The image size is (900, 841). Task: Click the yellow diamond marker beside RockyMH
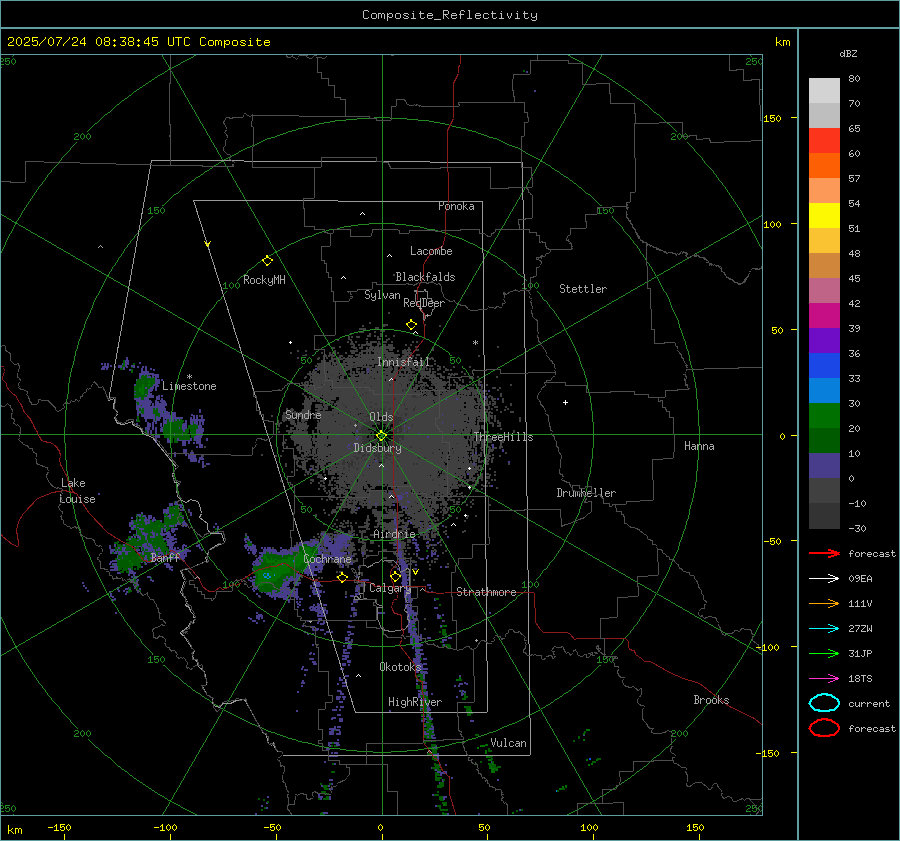[x=267, y=261]
